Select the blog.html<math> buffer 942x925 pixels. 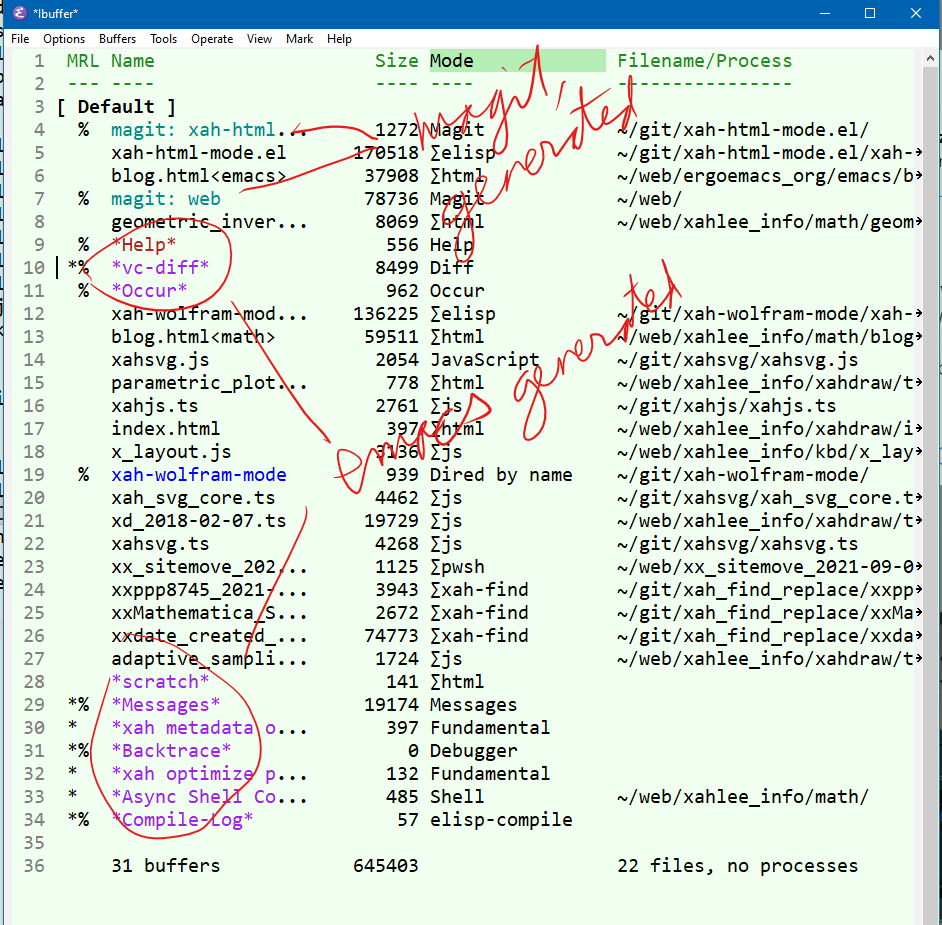pyautogui.click(x=193, y=336)
